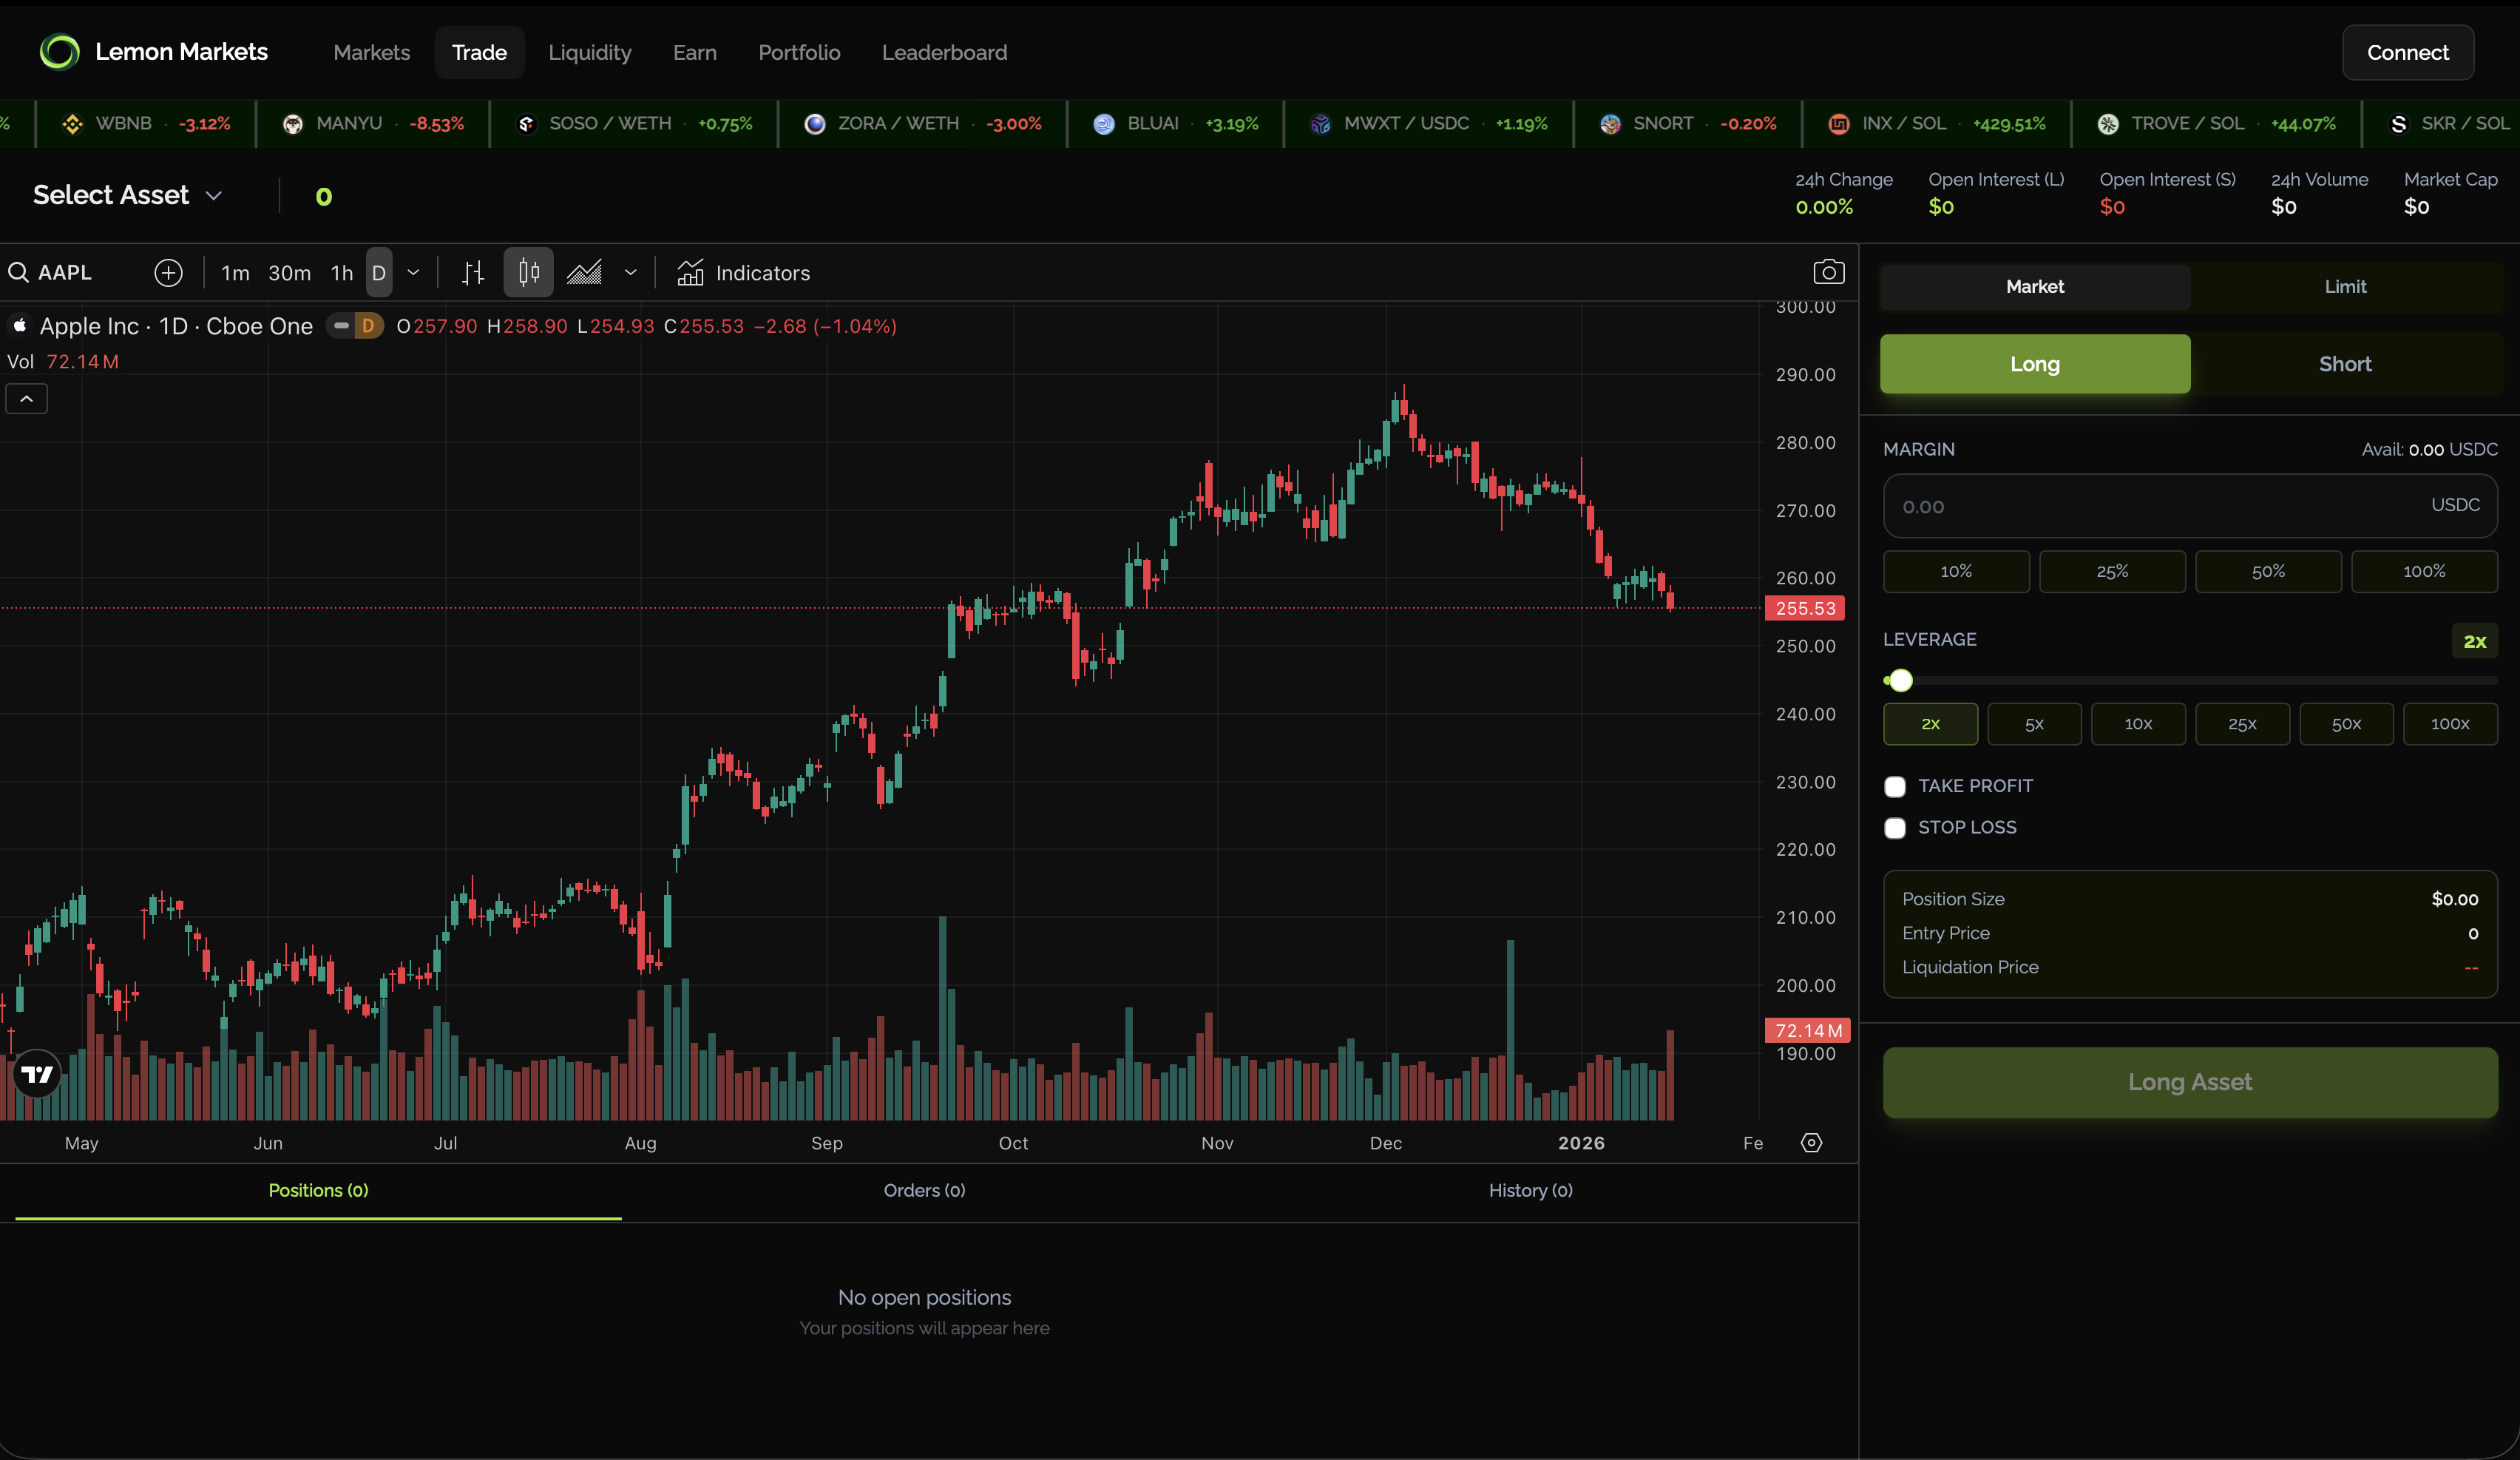Select the candlestick chart style icon

click(x=528, y=273)
